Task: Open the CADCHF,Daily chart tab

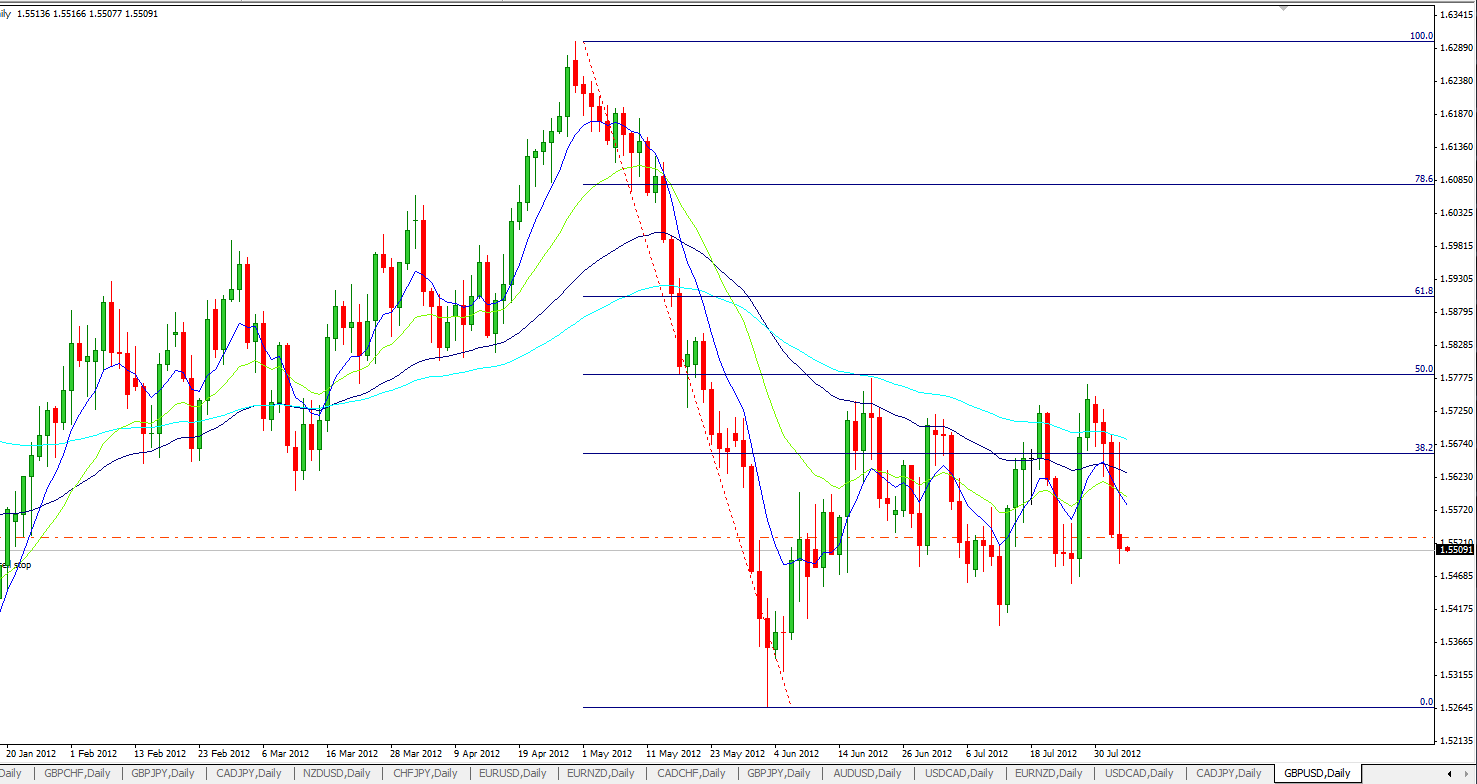Action: pos(690,773)
